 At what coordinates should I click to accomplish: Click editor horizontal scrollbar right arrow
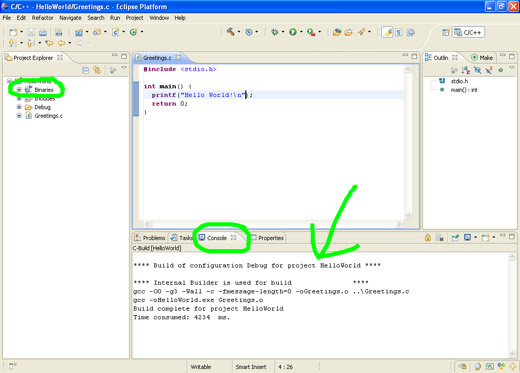tap(399, 224)
